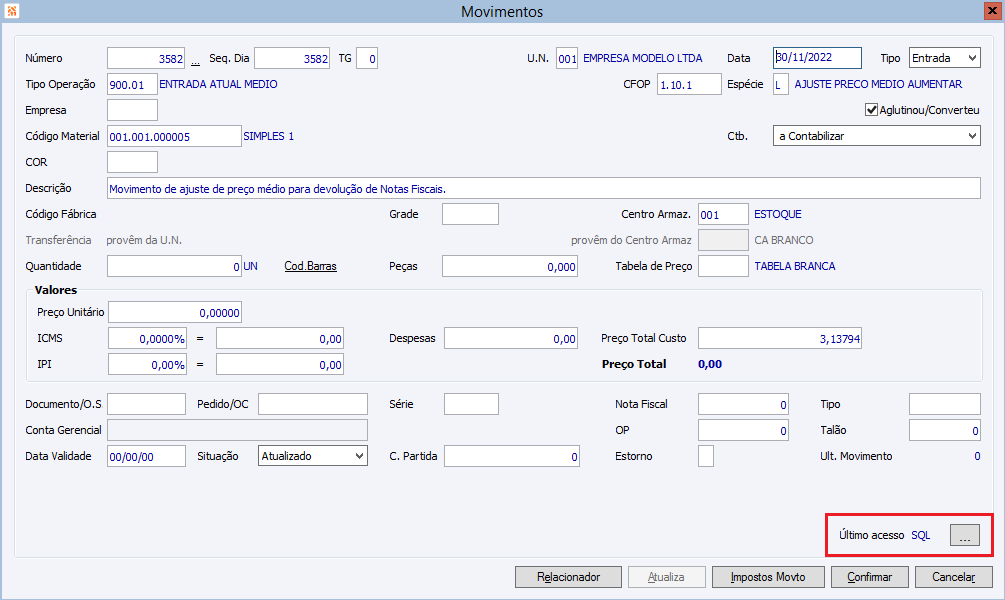The height and width of the screenshot is (600, 1005).
Task: Click the IPI percentage field
Action: 147,364
